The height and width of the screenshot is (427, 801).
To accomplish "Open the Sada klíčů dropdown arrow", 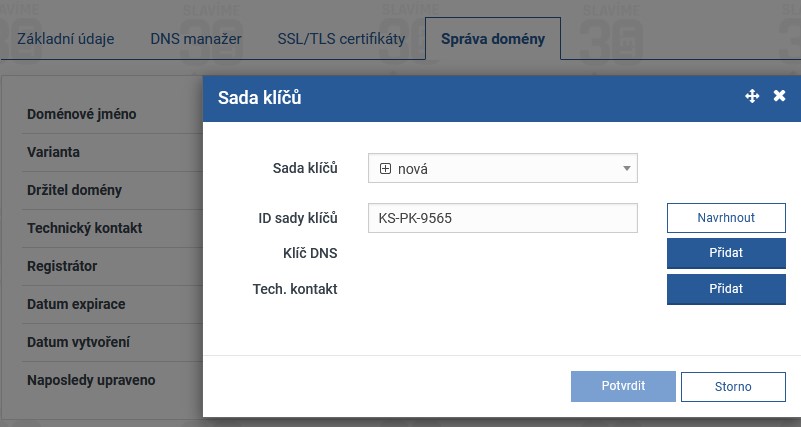I will tap(626, 169).
